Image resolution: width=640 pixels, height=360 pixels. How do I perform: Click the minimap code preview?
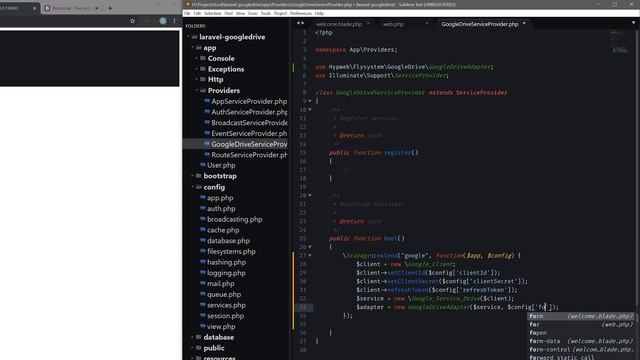point(620,42)
